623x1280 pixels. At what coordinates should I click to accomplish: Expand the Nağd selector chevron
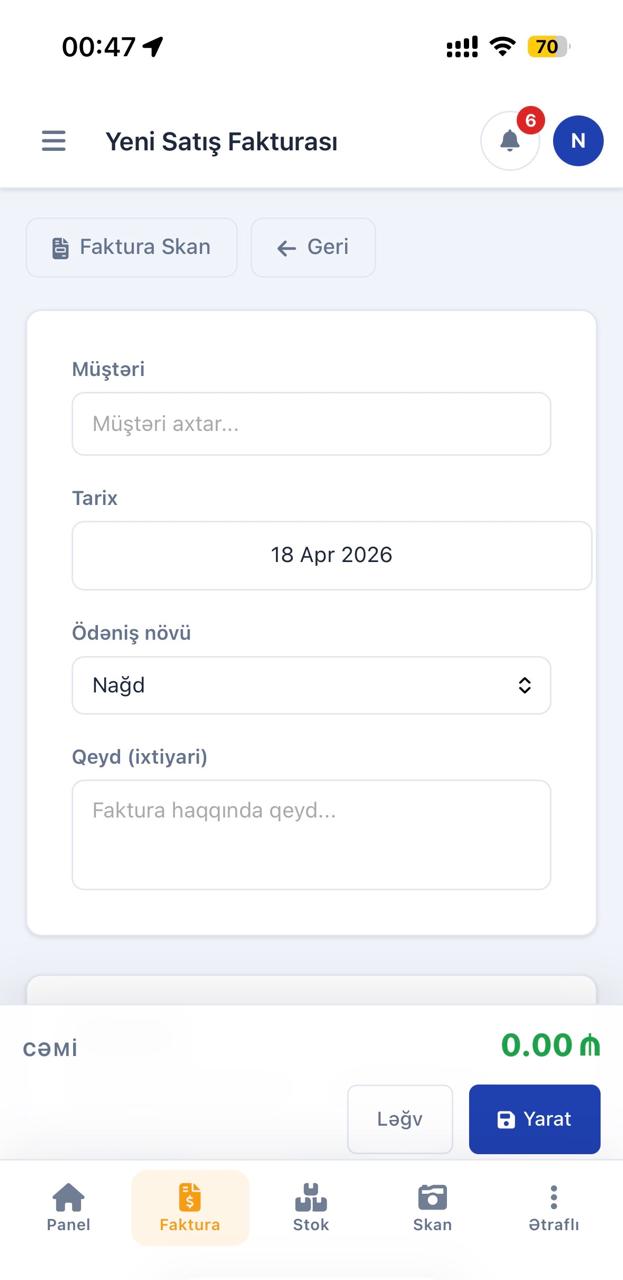(524, 685)
